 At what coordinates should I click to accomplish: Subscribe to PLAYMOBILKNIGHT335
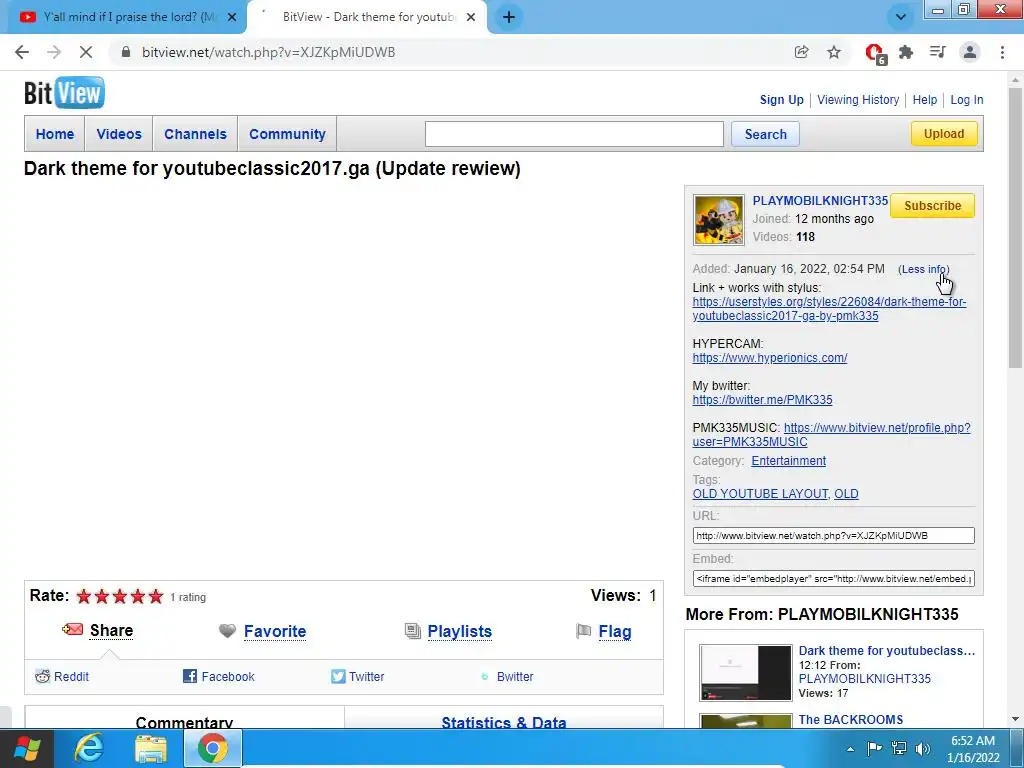point(932,206)
